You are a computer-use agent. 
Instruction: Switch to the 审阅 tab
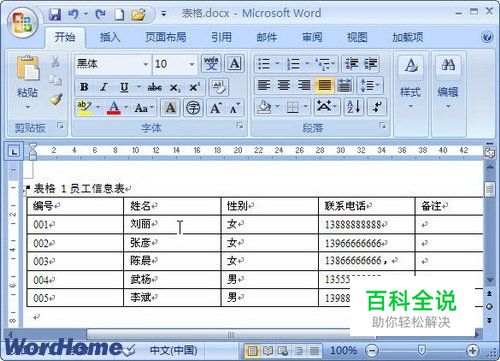coord(312,37)
